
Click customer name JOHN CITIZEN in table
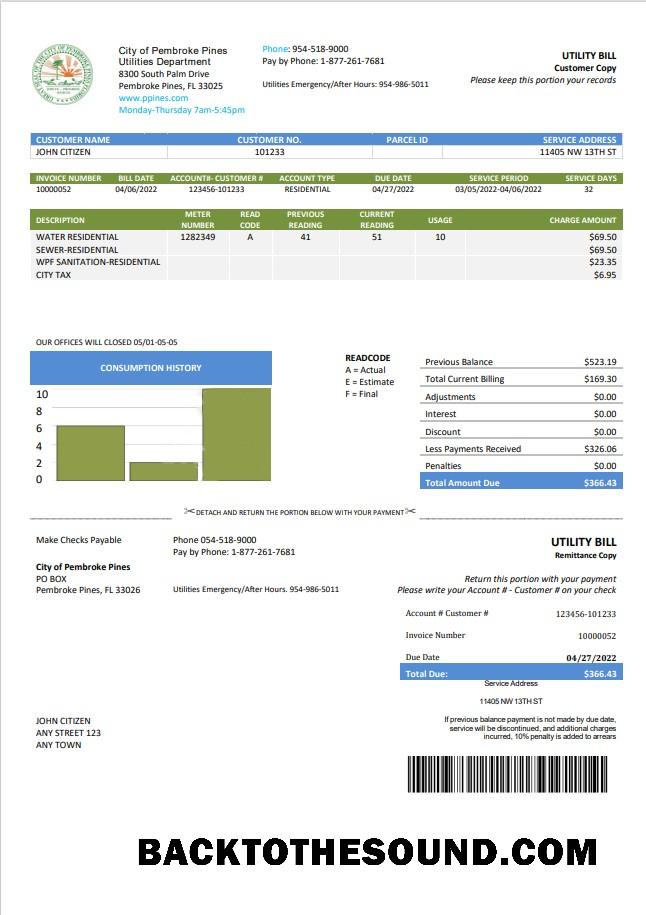(x=63, y=152)
